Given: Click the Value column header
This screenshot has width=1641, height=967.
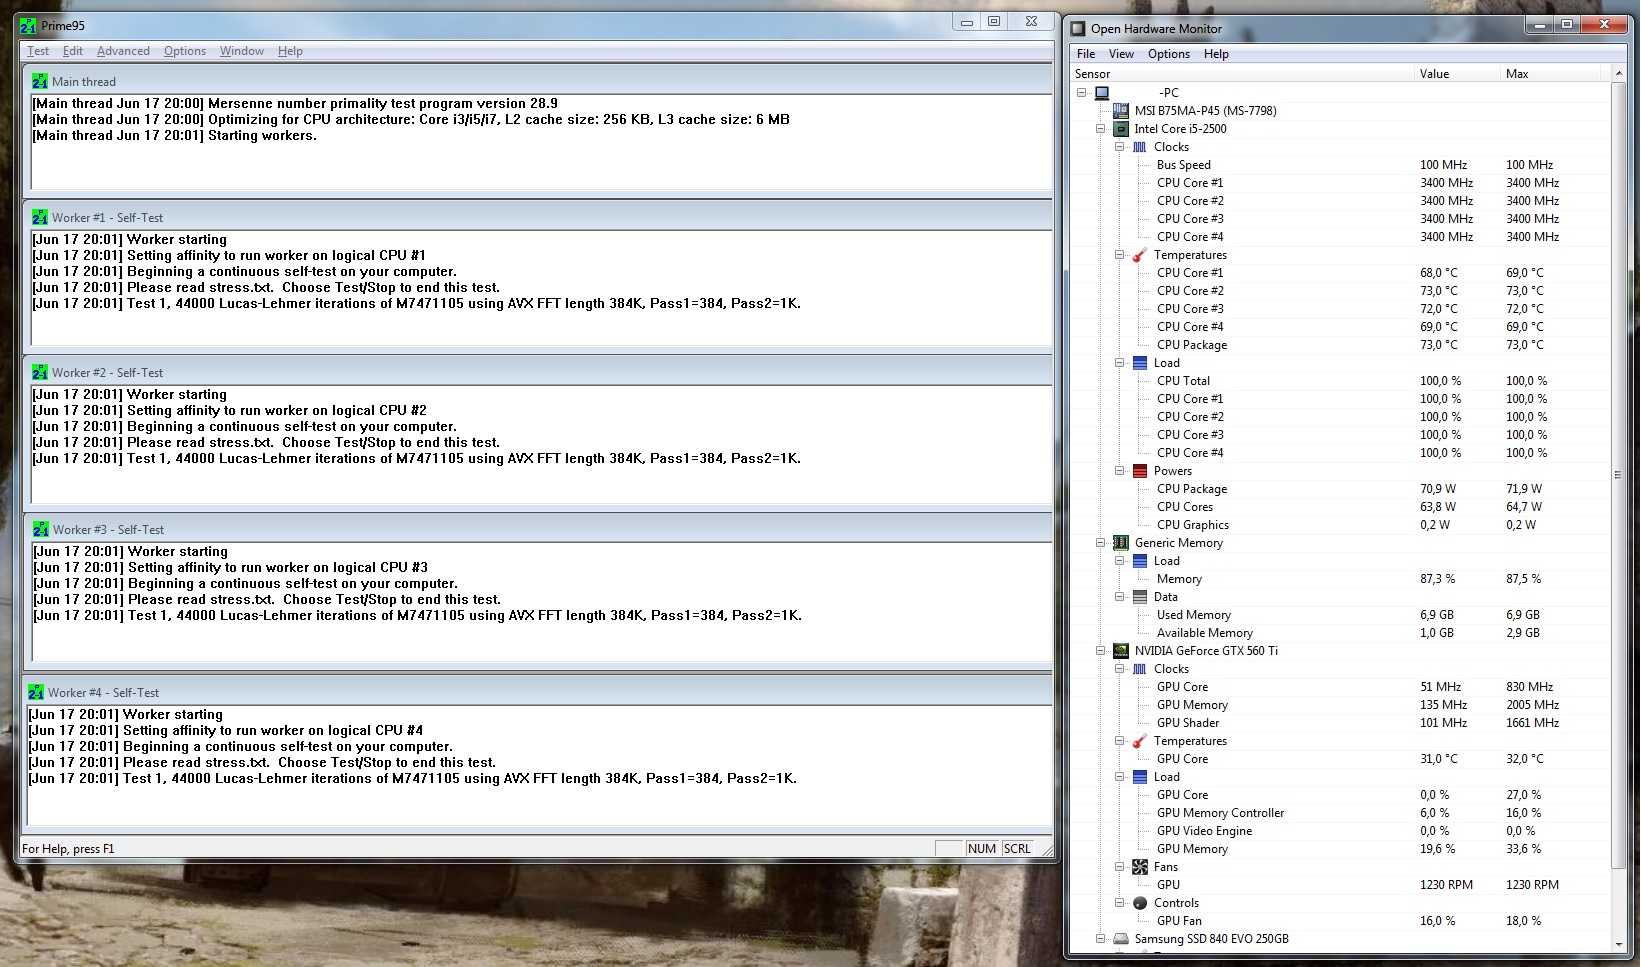Looking at the screenshot, I should tap(1458, 74).
